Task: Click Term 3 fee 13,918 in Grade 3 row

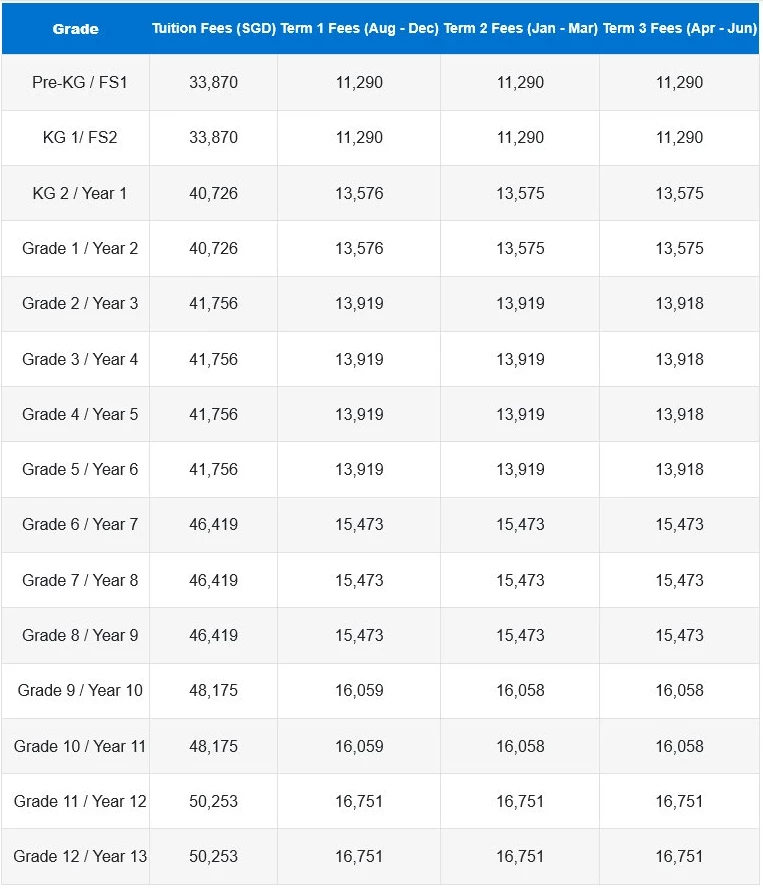Action: point(680,359)
